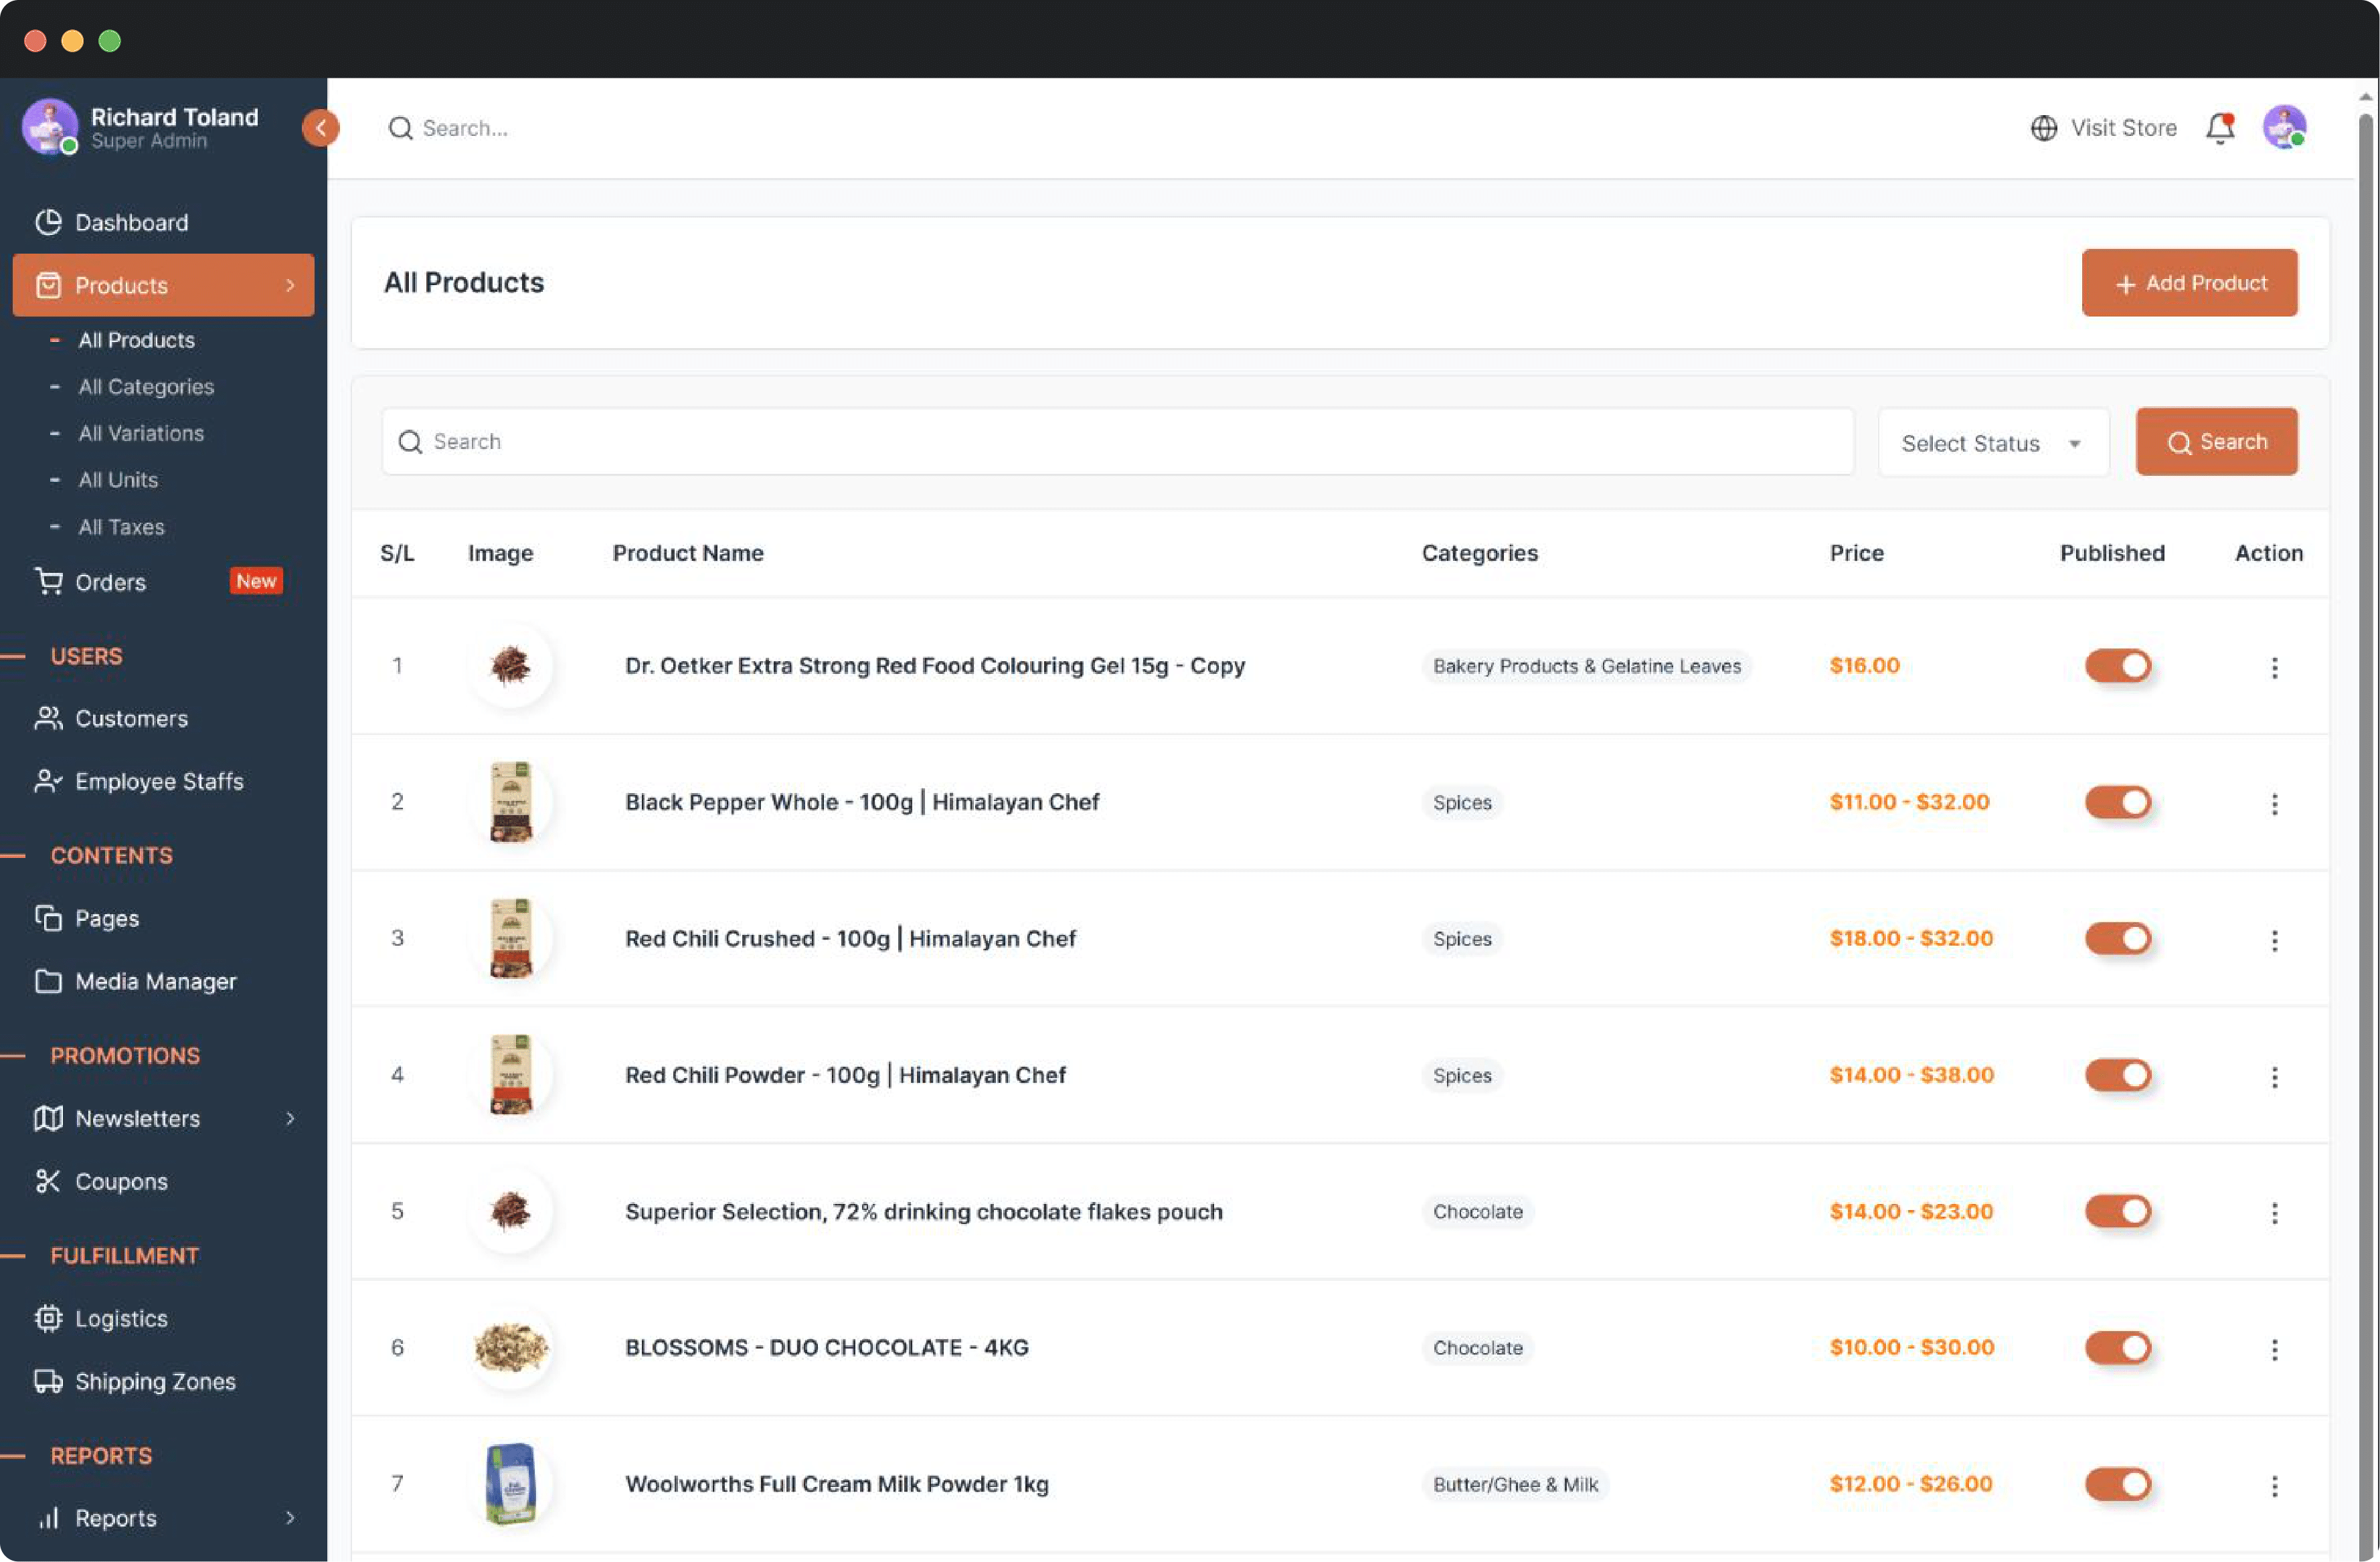Click the Logistics icon in sidebar
This screenshot has width=2380, height=1562.
pyautogui.click(x=47, y=1318)
